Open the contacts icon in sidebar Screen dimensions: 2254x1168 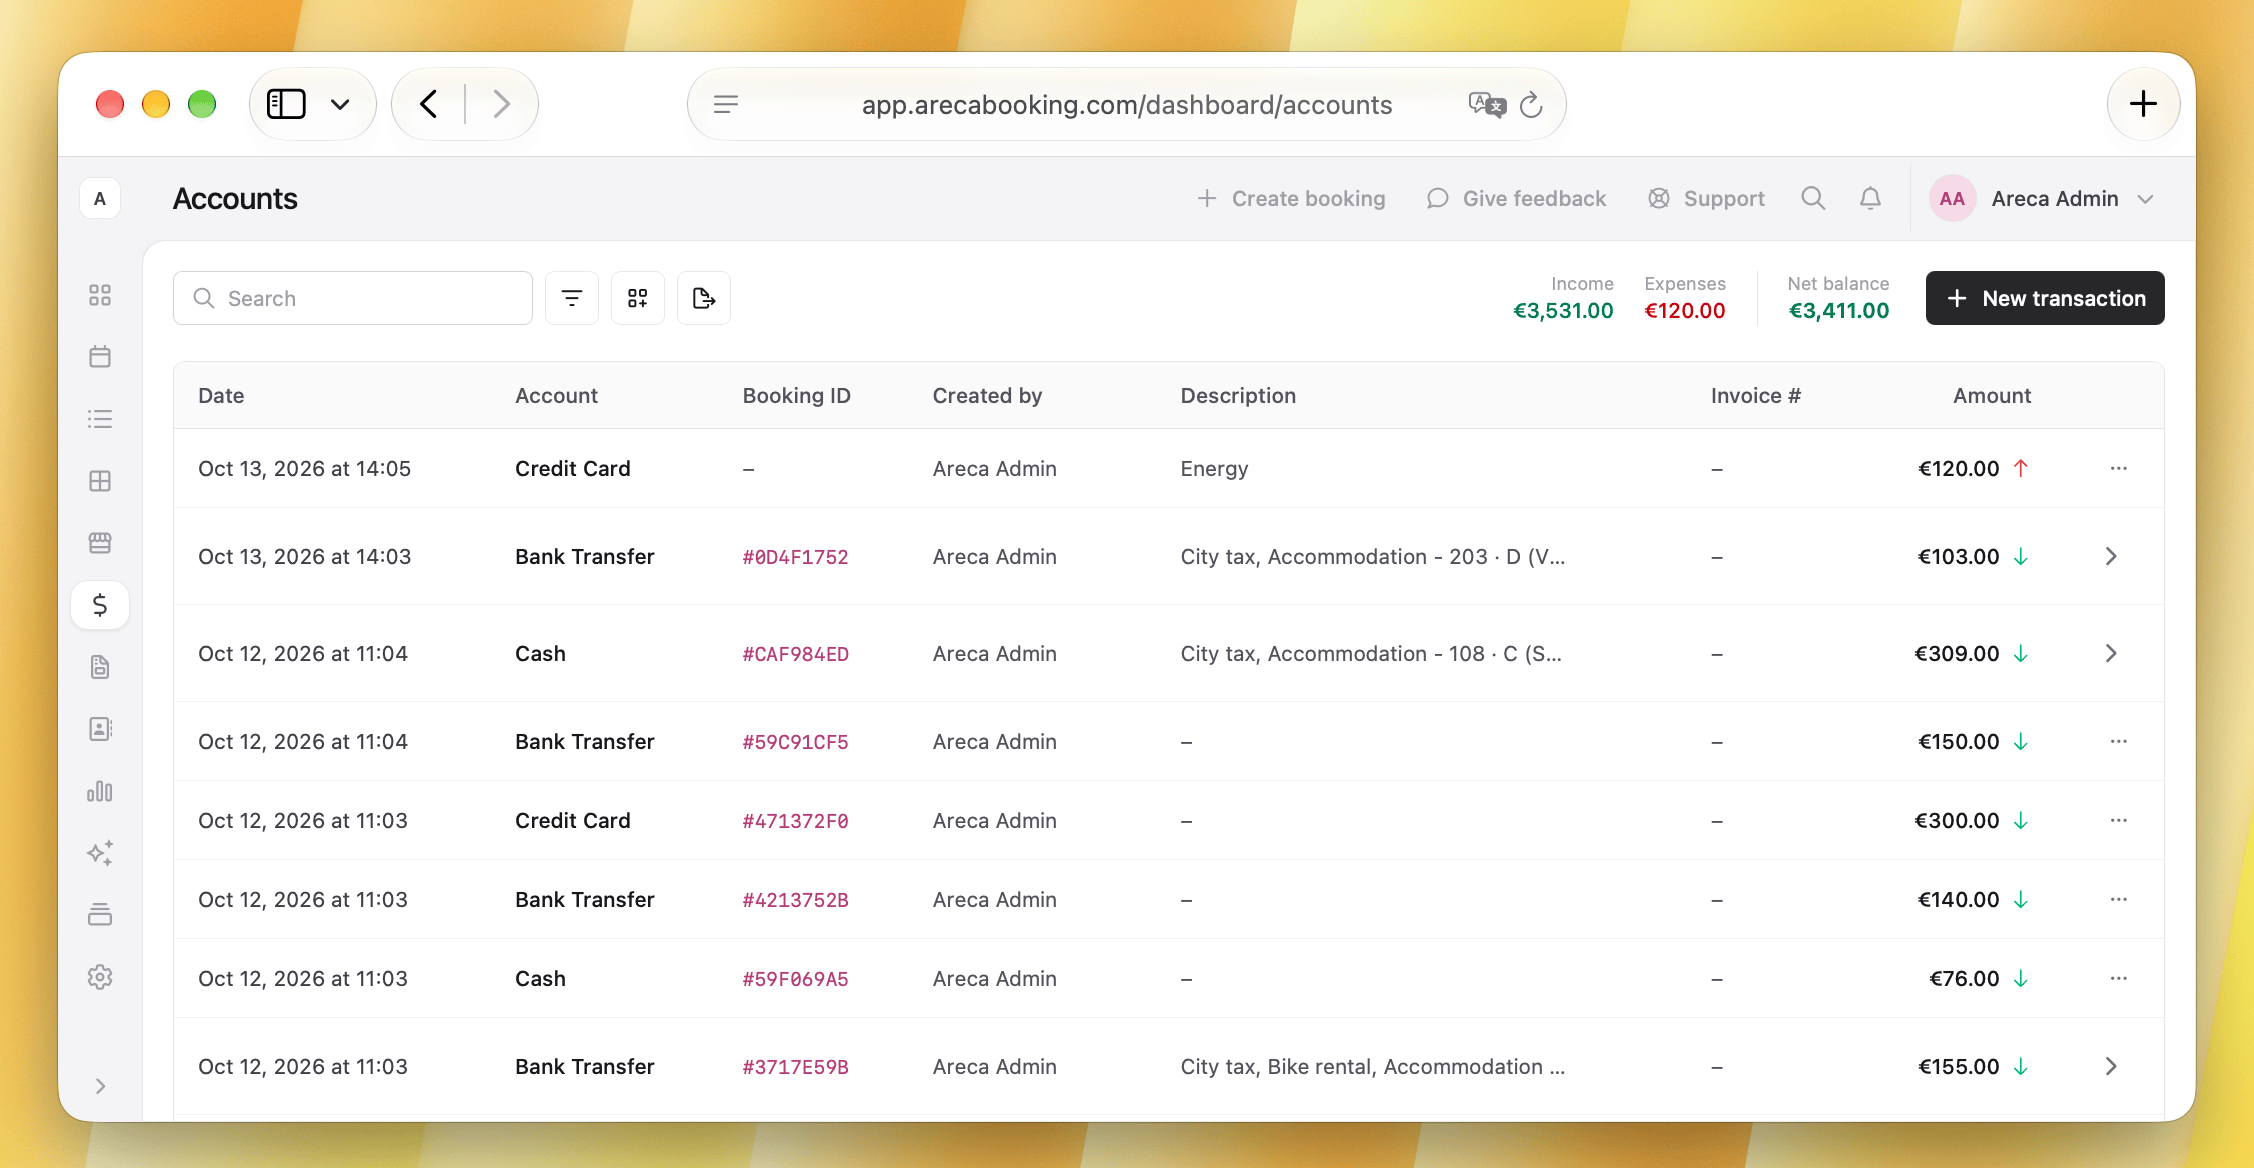click(x=100, y=729)
